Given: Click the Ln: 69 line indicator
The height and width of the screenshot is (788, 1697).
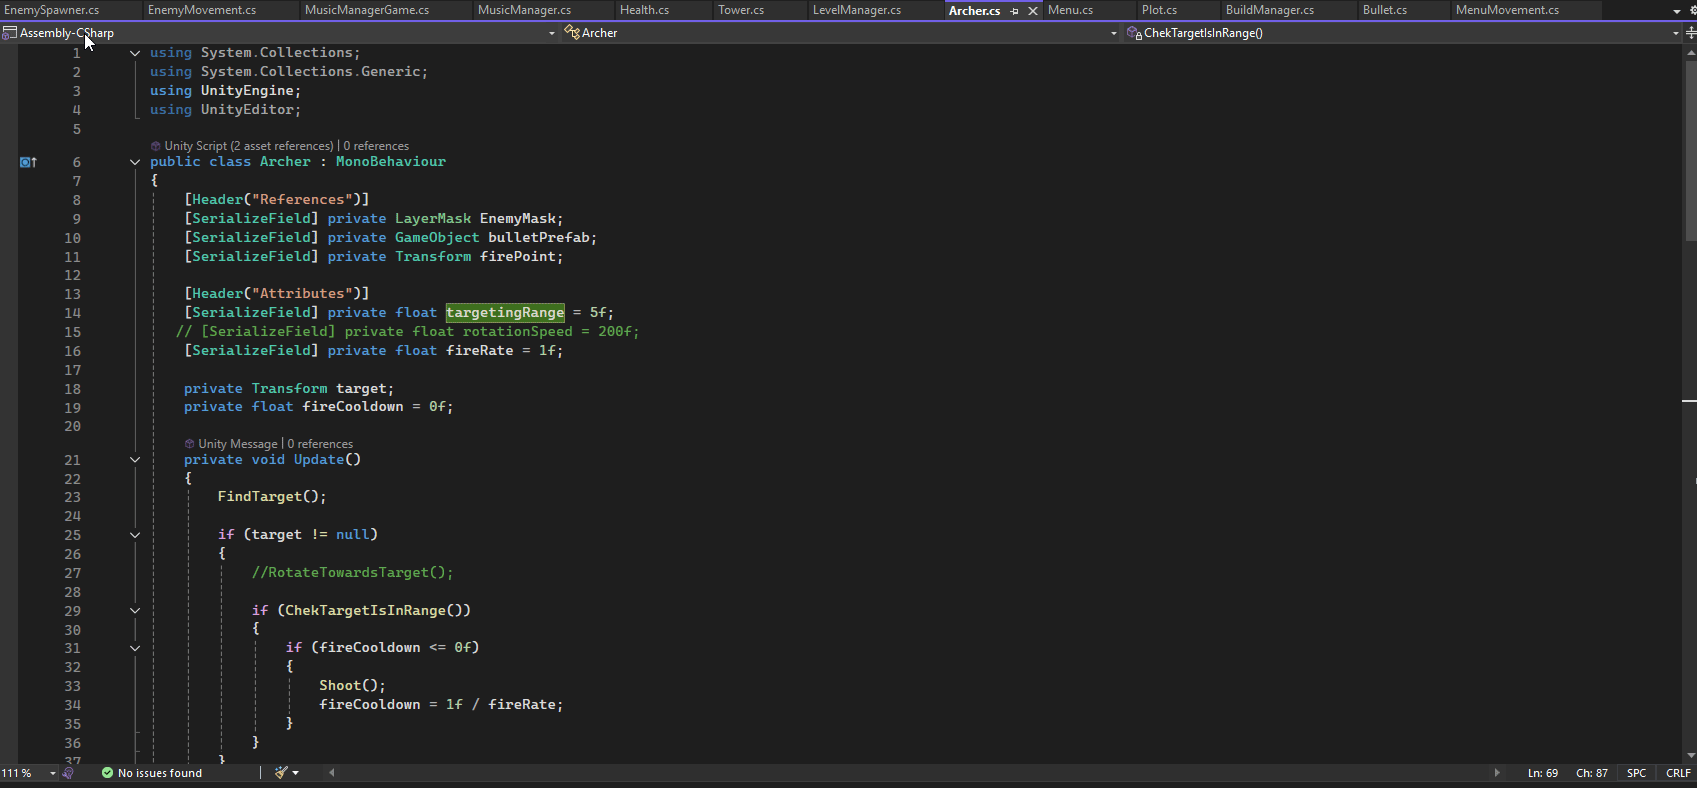Looking at the screenshot, I should (1543, 773).
